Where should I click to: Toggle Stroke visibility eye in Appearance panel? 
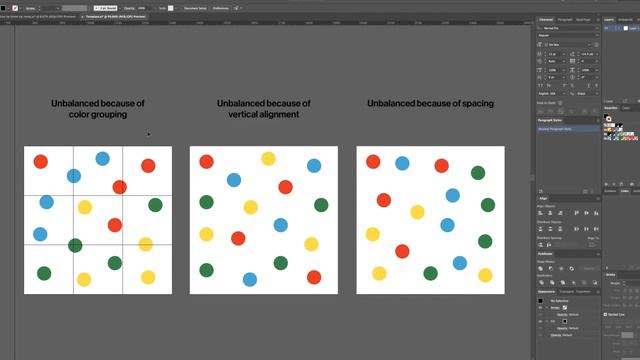pyautogui.click(x=540, y=308)
